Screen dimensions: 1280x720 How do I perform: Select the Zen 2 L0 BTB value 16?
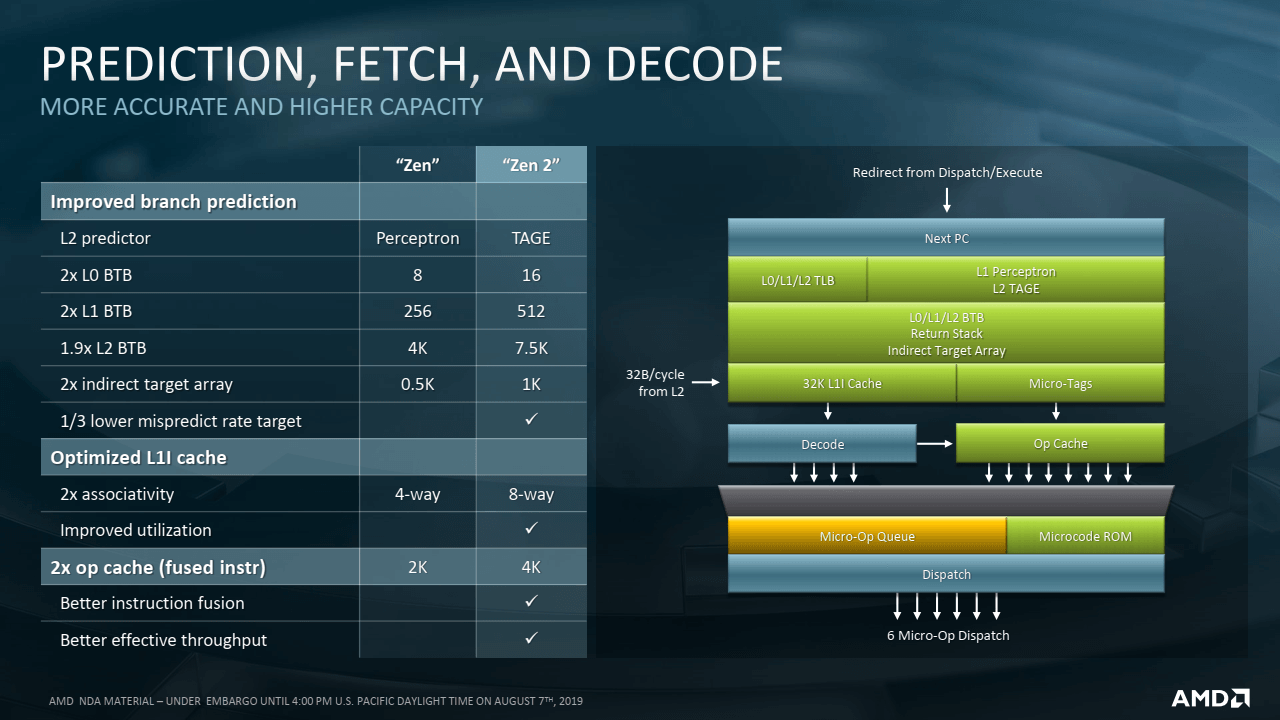pyautogui.click(x=531, y=275)
